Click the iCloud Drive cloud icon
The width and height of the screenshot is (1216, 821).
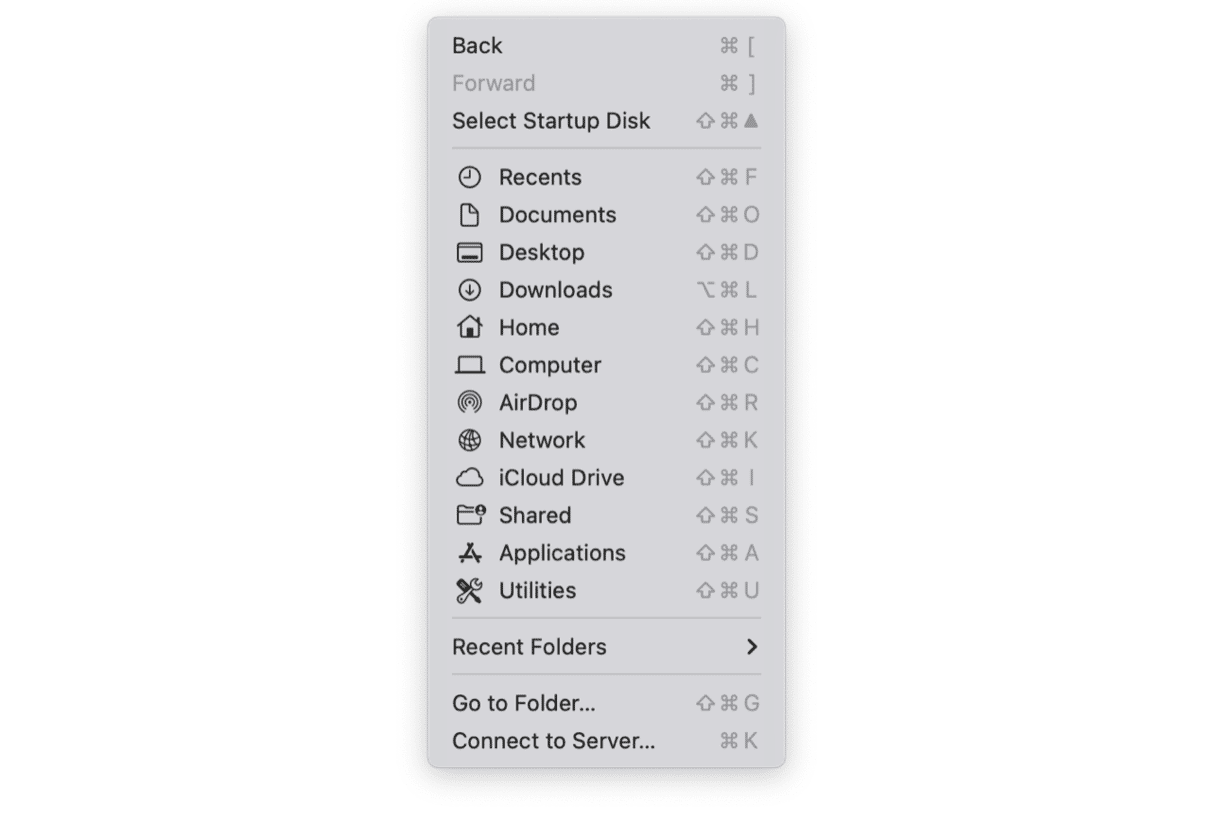(x=469, y=478)
